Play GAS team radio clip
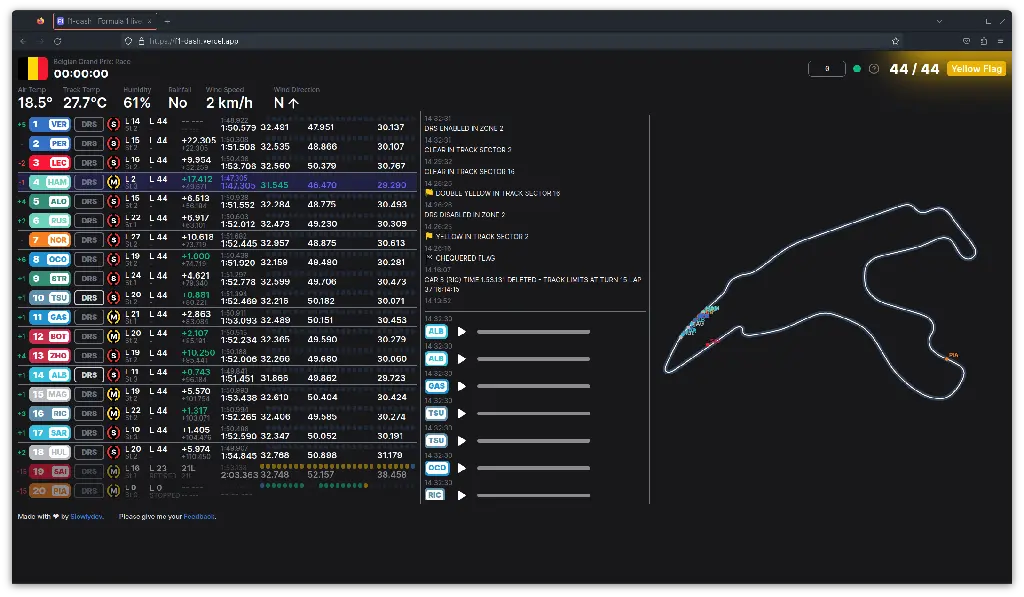 click(x=462, y=386)
